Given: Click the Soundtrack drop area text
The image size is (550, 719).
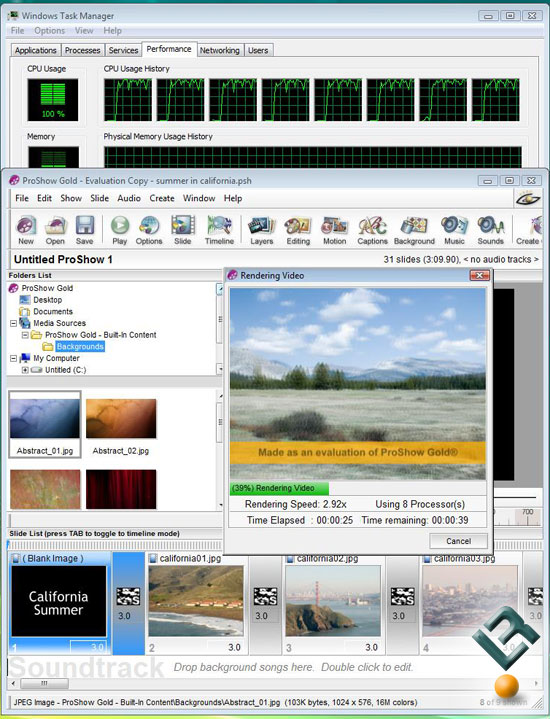Looking at the screenshot, I should tap(293, 667).
